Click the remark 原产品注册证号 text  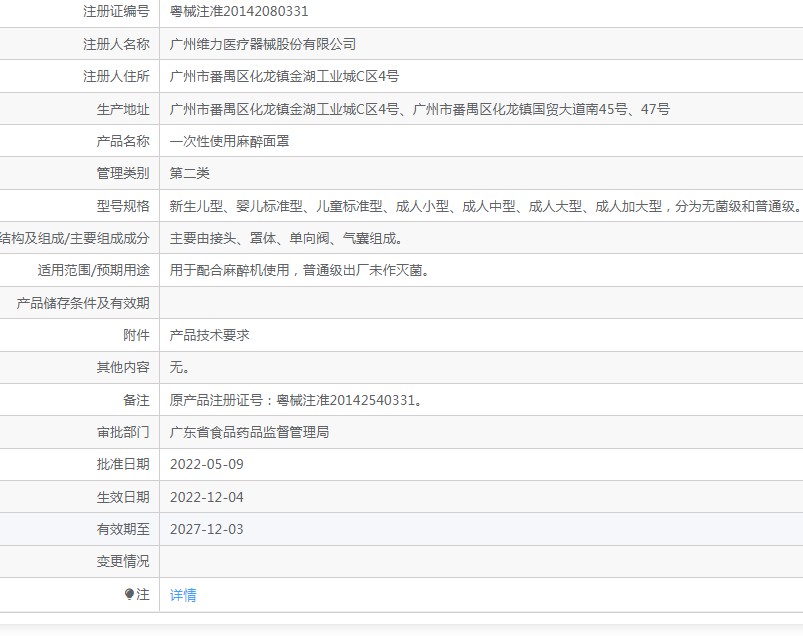(x=296, y=400)
